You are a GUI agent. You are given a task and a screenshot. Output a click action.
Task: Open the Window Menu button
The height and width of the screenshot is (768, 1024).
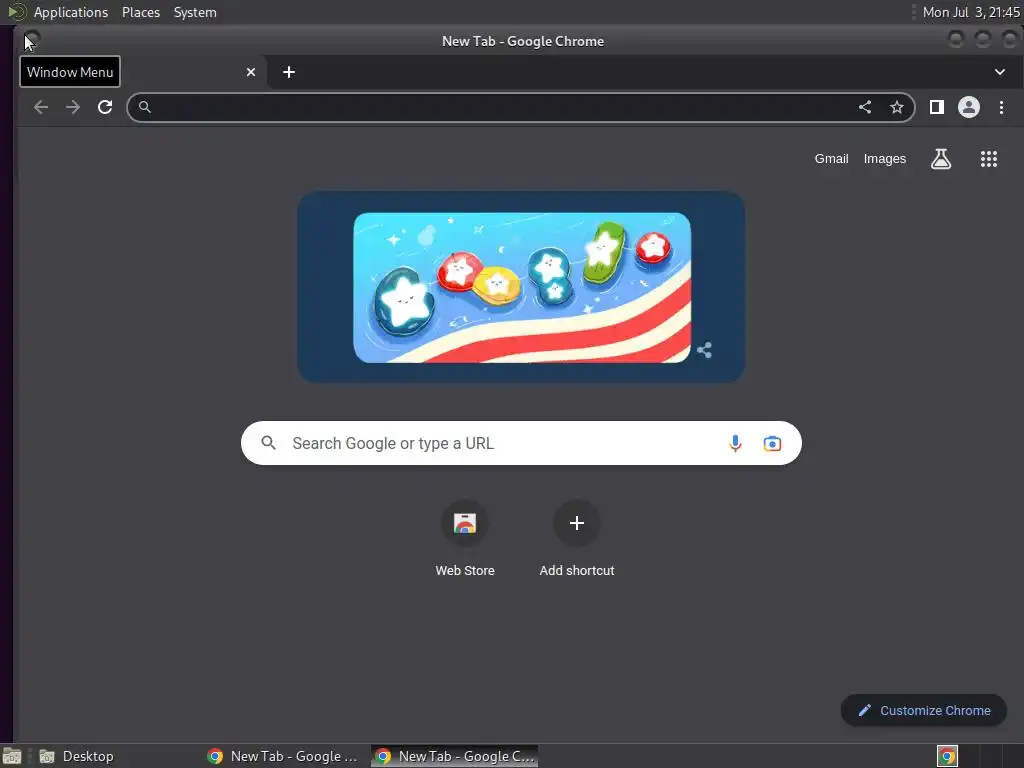(x=32, y=40)
